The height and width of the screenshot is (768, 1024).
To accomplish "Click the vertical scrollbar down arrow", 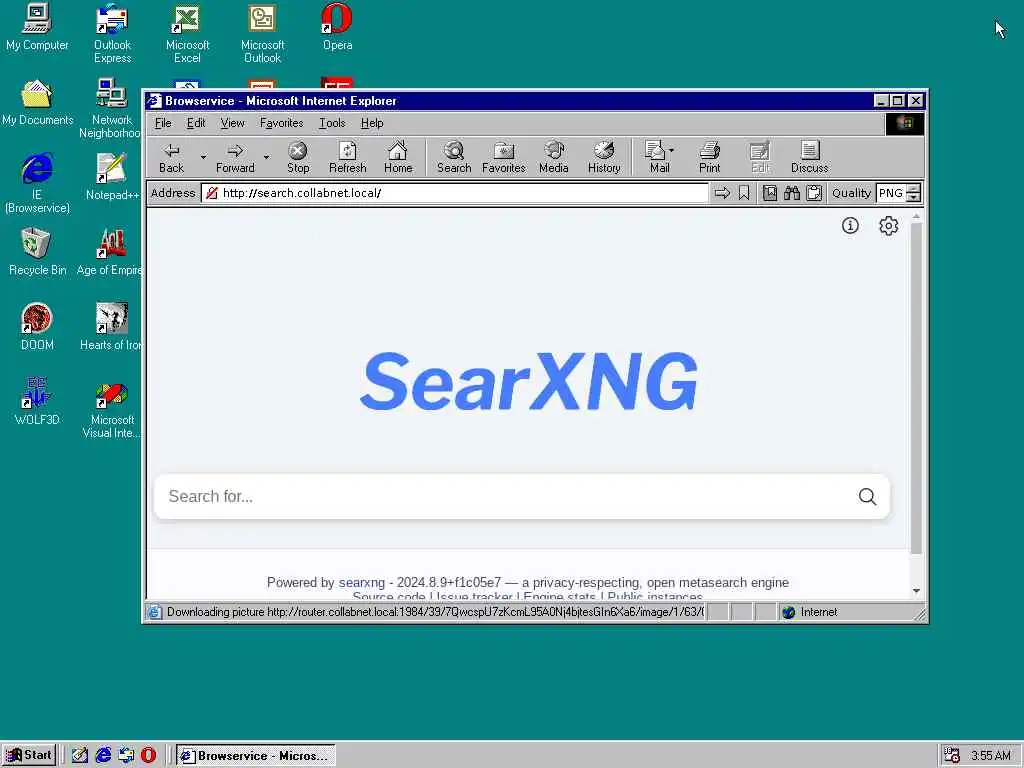I will click(916, 591).
